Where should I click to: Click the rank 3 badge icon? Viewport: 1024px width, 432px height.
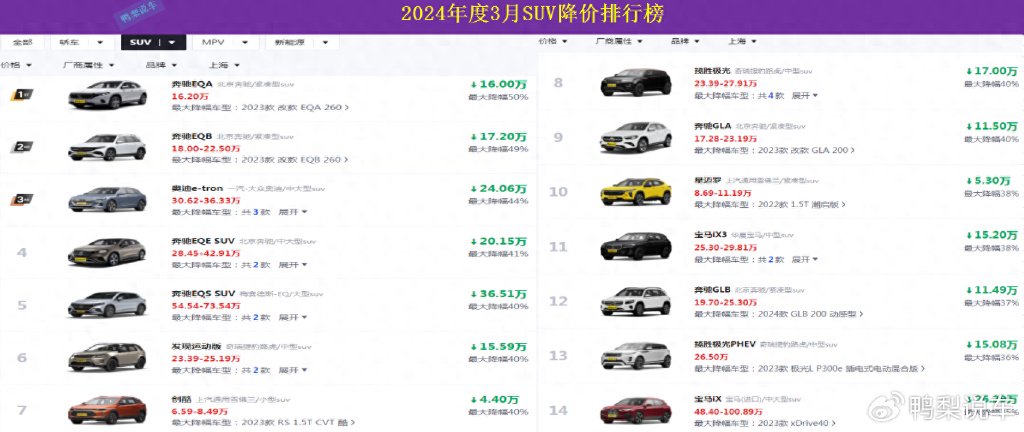(x=22, y=199)
